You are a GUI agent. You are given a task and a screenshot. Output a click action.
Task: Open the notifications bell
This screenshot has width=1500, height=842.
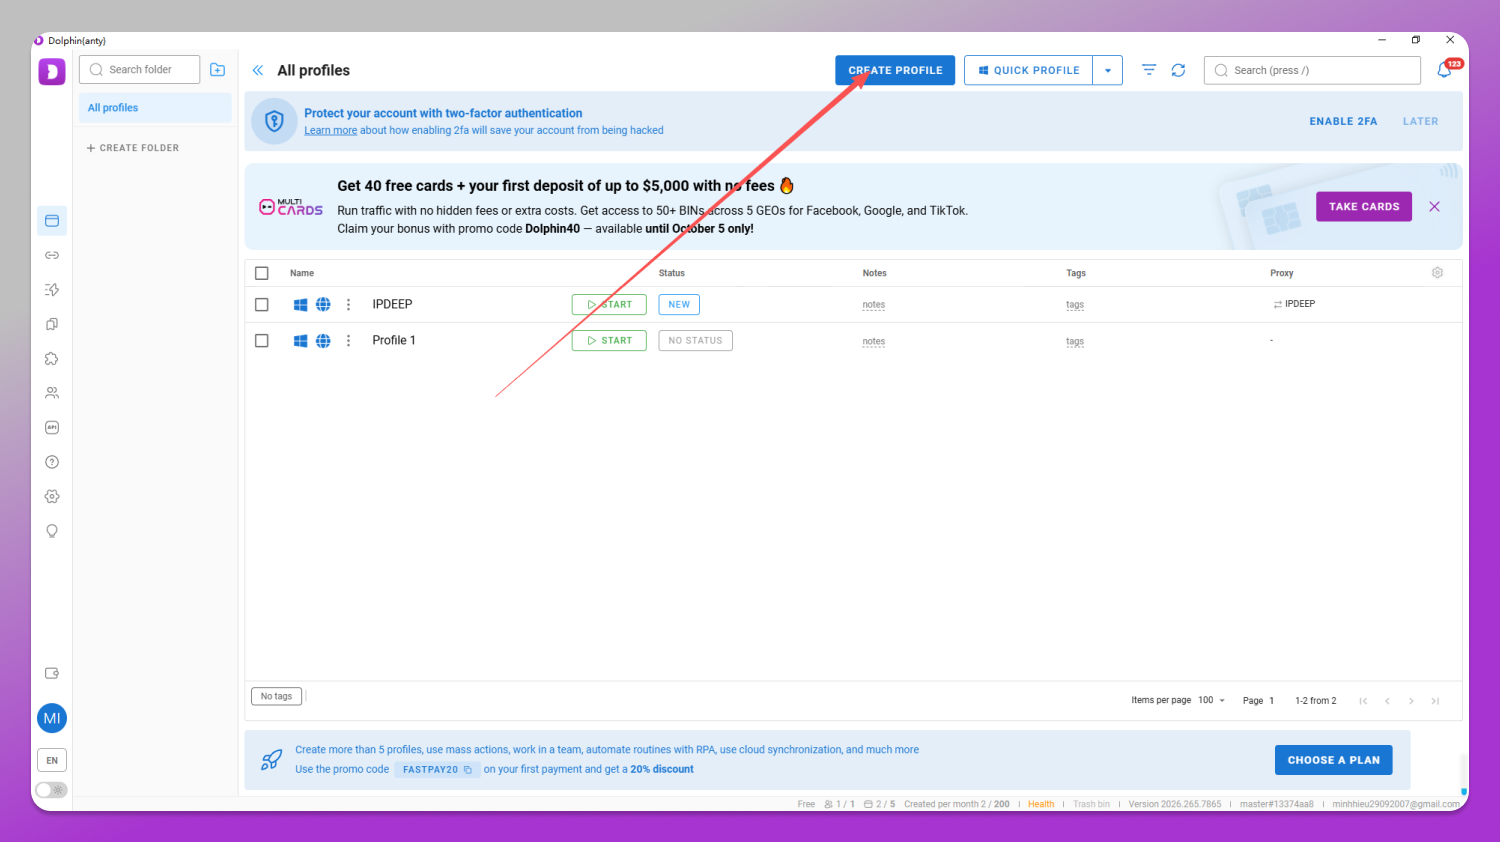[1445, 70]
